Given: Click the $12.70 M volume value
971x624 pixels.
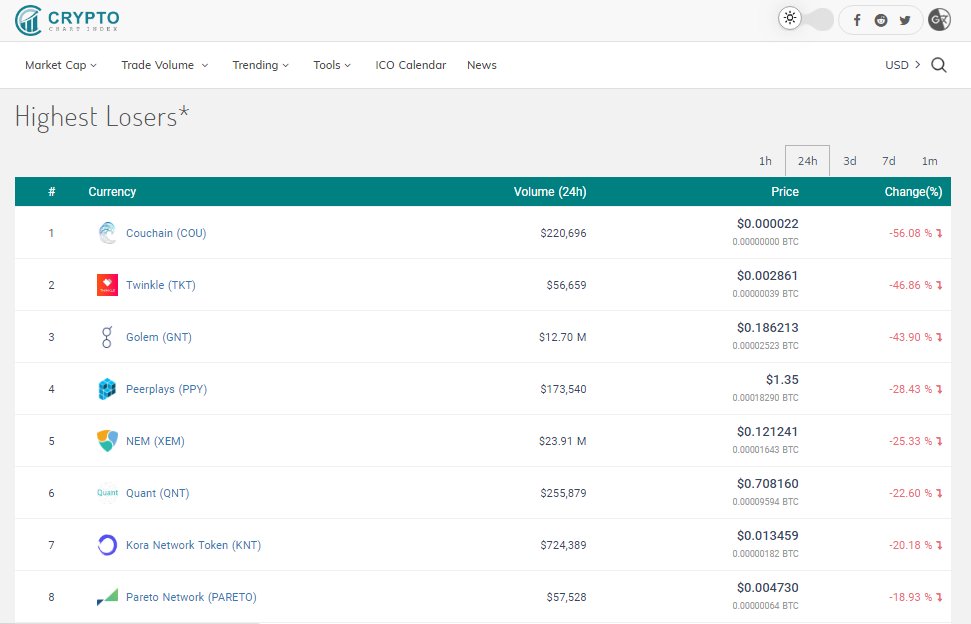Looking at the screenshot, I should [562, 337].
